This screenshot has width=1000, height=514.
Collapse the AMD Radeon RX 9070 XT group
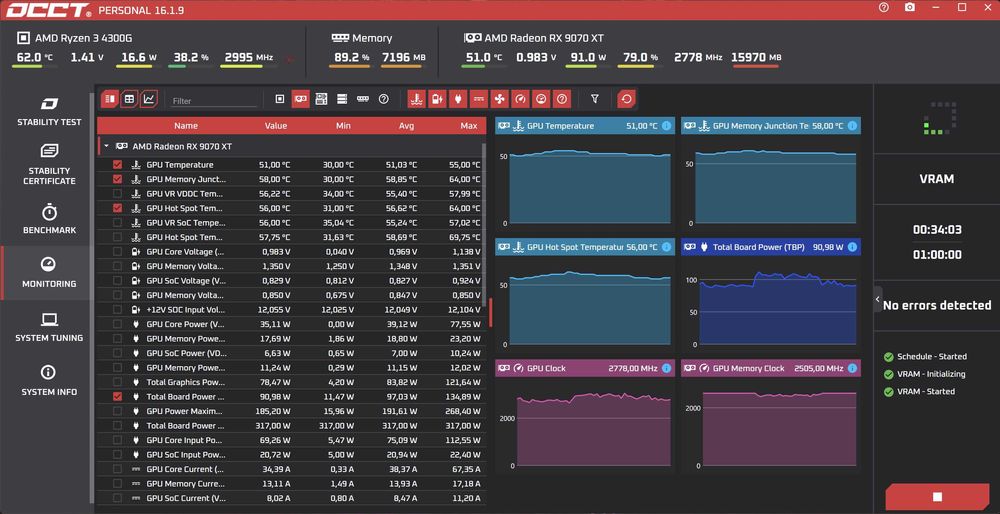click(x=107, y=146)
